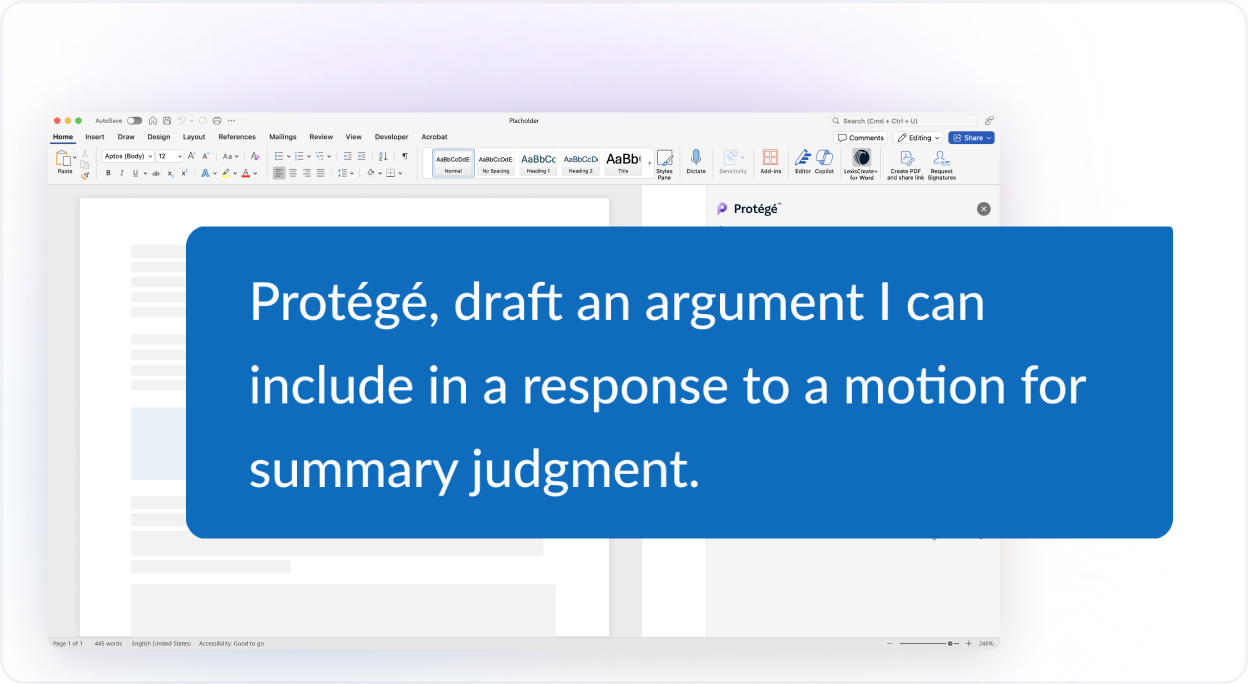Expand the styles gallery arrow

pyautogui.click(x=650, y=162)
